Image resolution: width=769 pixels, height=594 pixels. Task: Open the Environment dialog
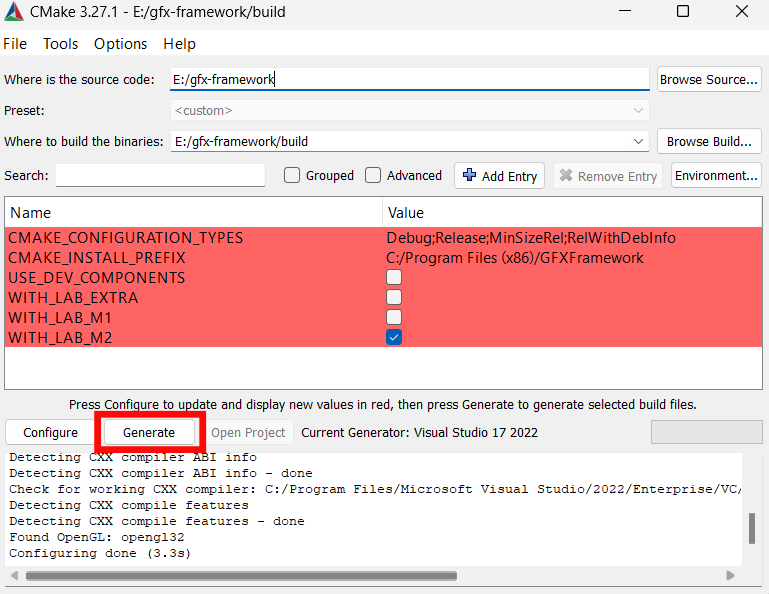coord(716,175)
